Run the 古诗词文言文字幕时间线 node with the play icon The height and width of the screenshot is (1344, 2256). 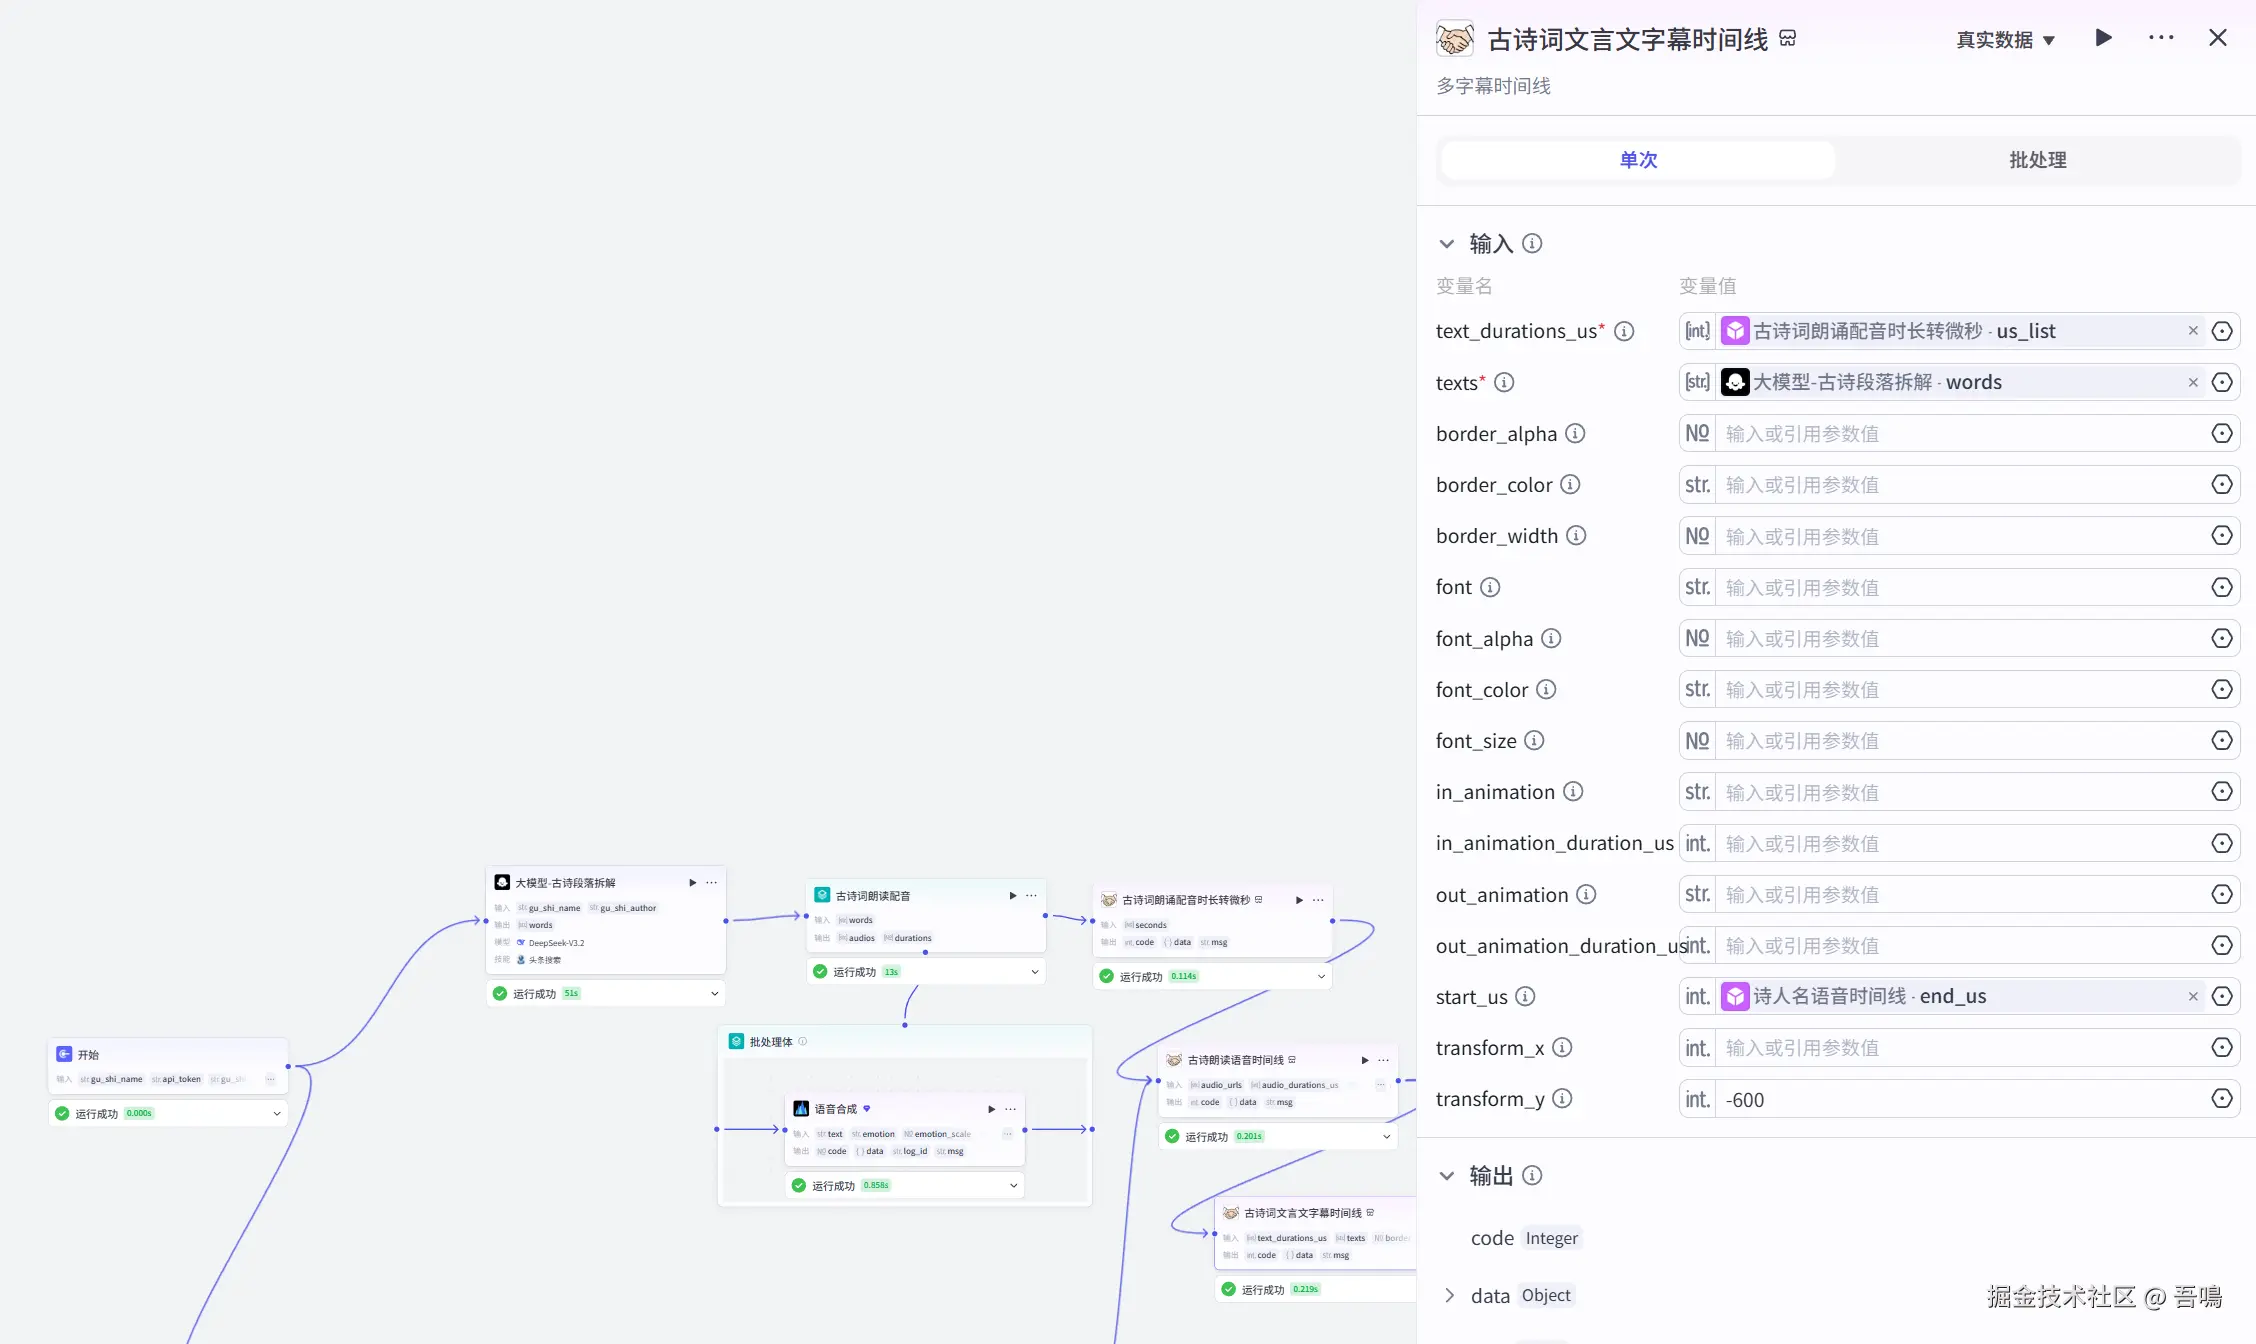pyautogui.click(x=2103, y=38)
